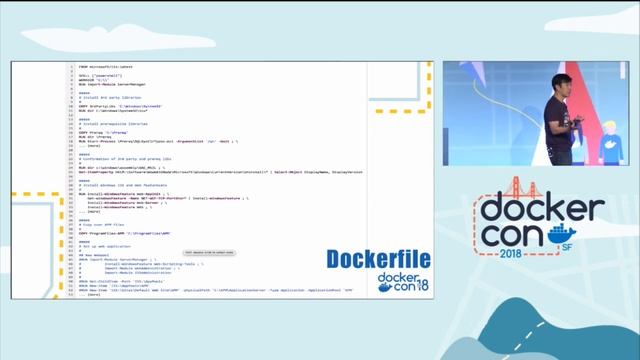Screen dimensions: 640x360
Task: Select the speaker camera video feed
Action: tap(536, 113)
